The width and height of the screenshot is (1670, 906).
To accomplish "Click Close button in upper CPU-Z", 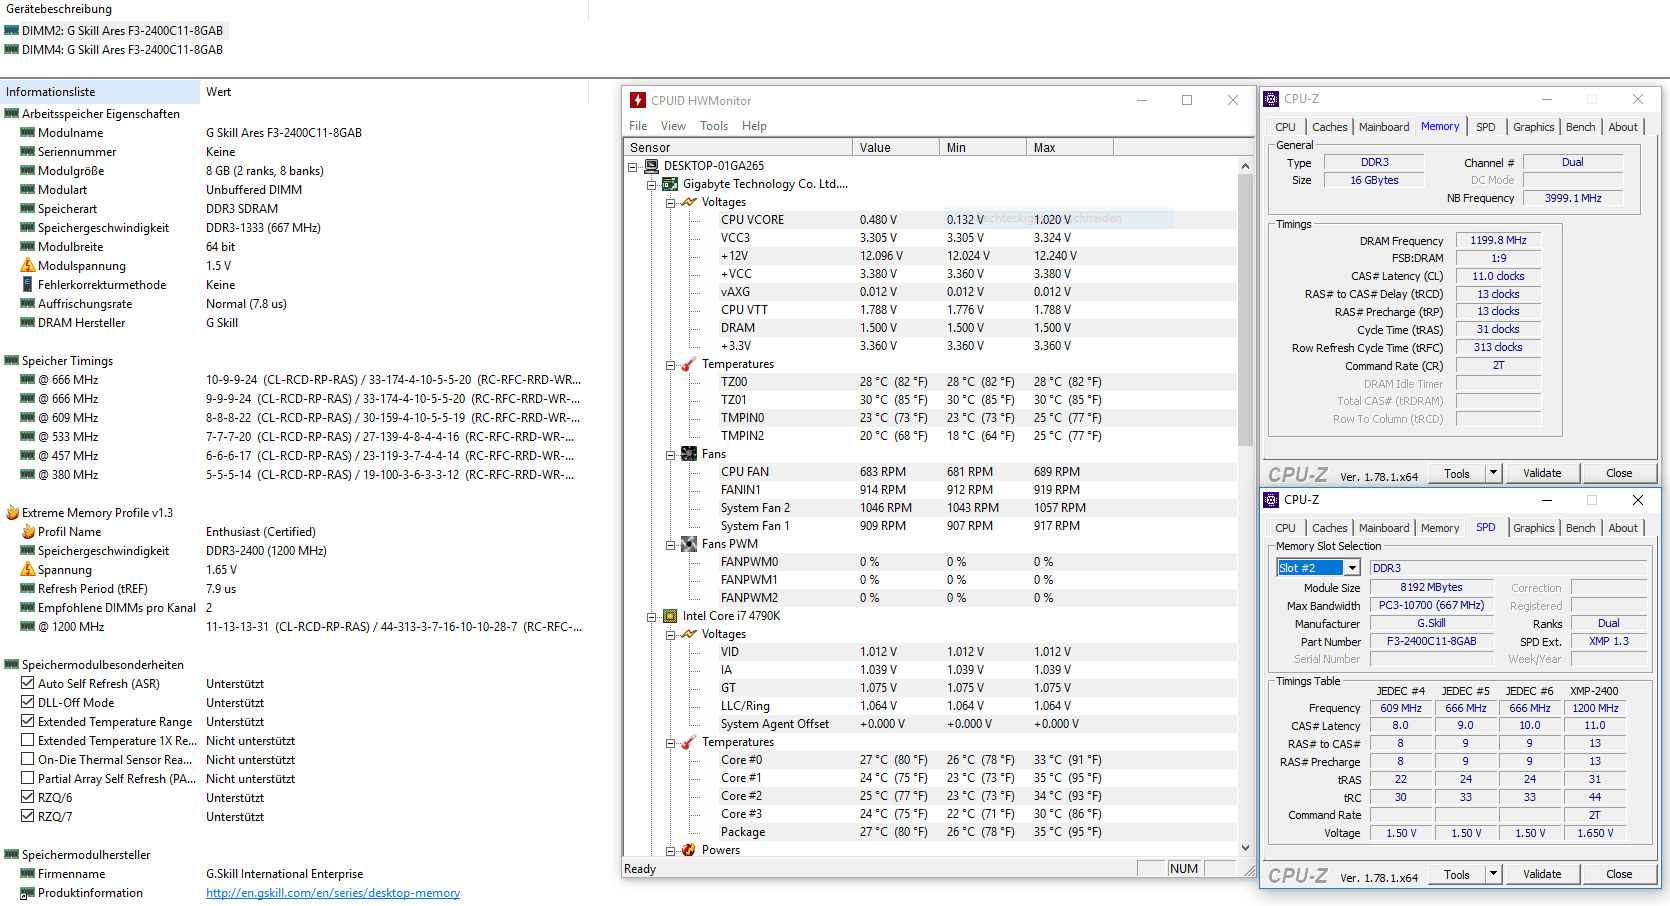I will pos(1619,473).
